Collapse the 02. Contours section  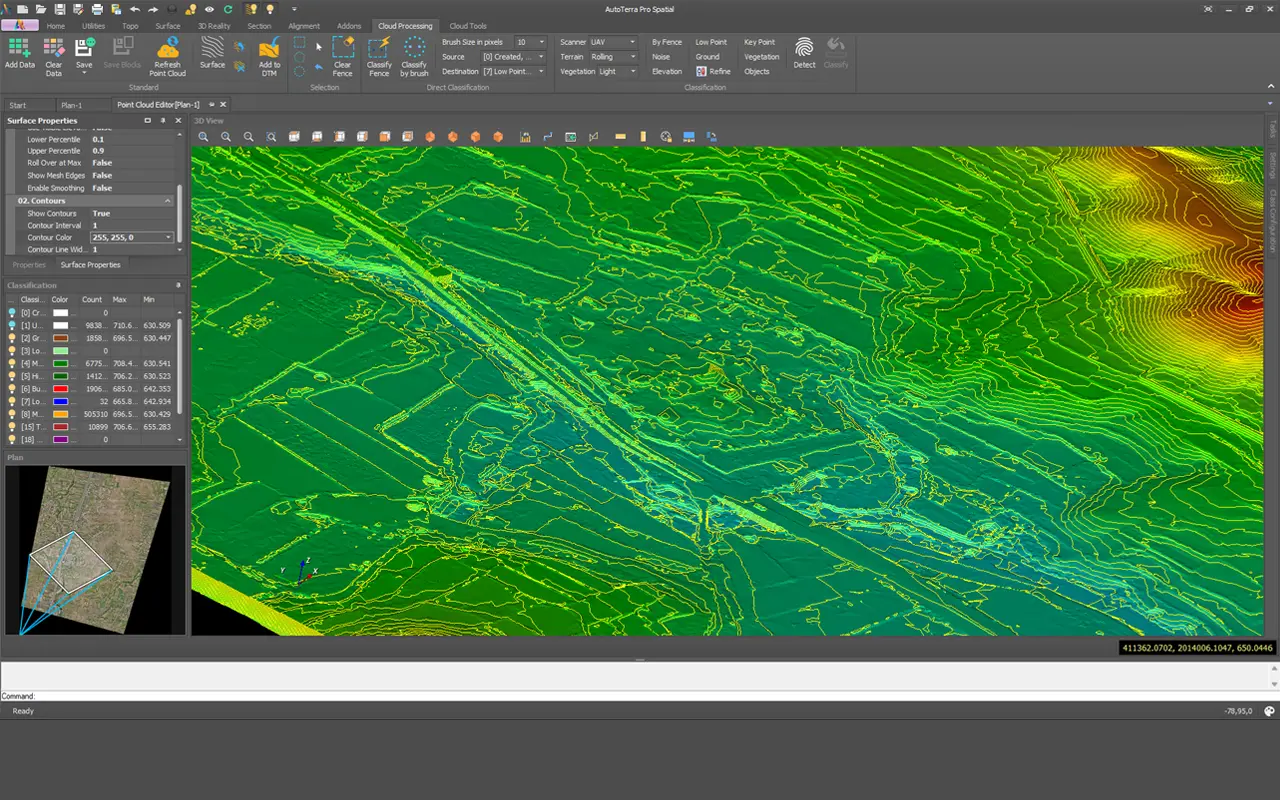coord(168,201)
